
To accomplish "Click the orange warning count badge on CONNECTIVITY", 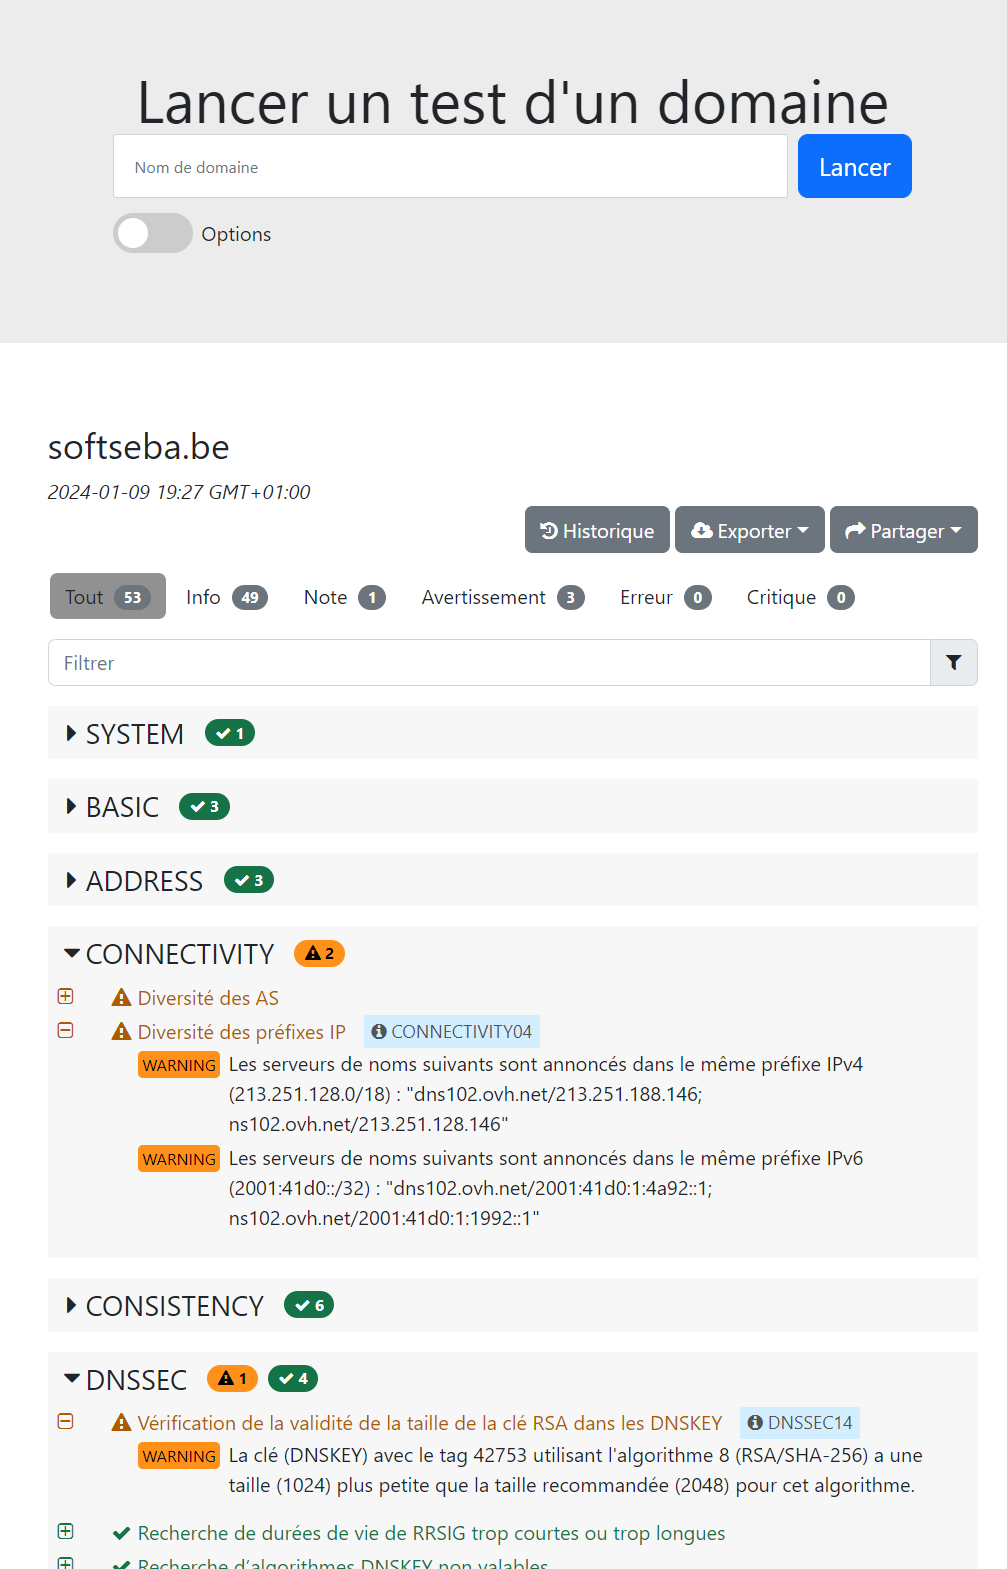I will 319,954.
